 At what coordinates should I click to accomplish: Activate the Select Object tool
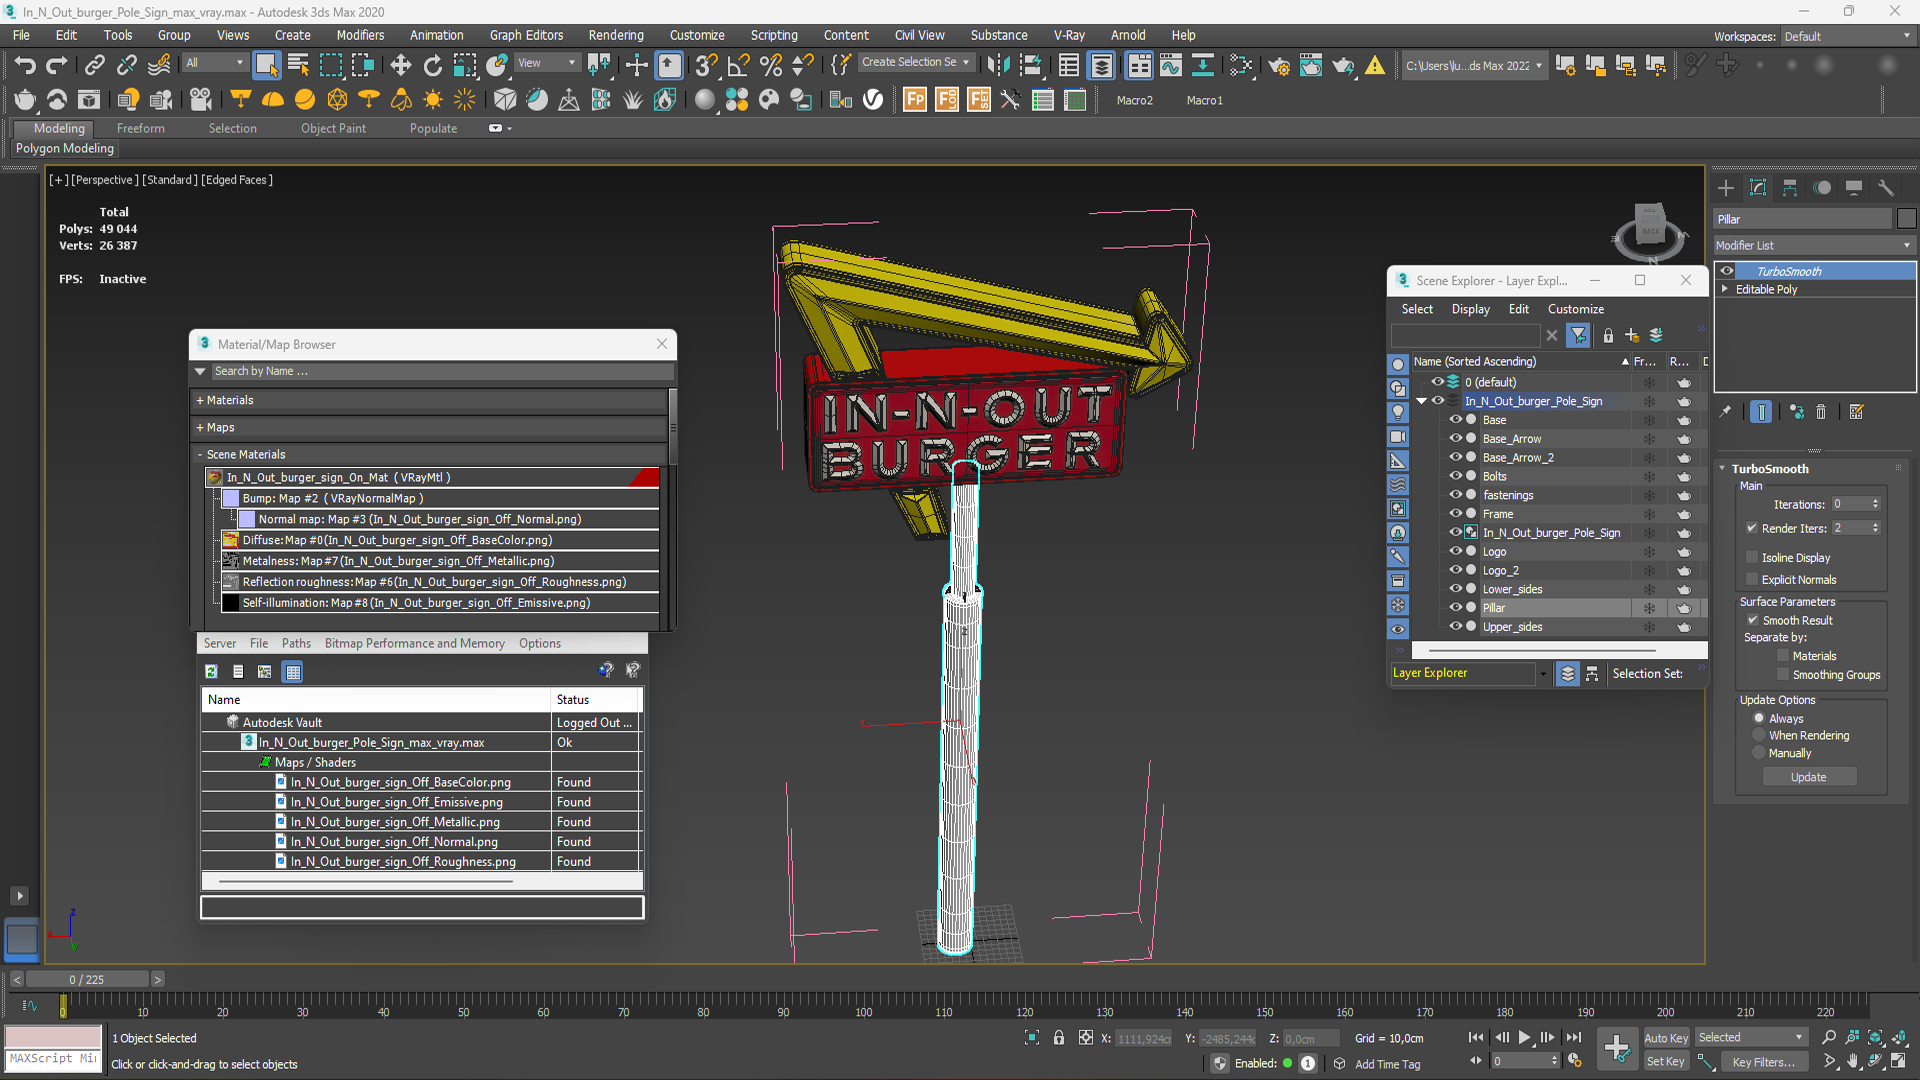click(x=266, y=66)
